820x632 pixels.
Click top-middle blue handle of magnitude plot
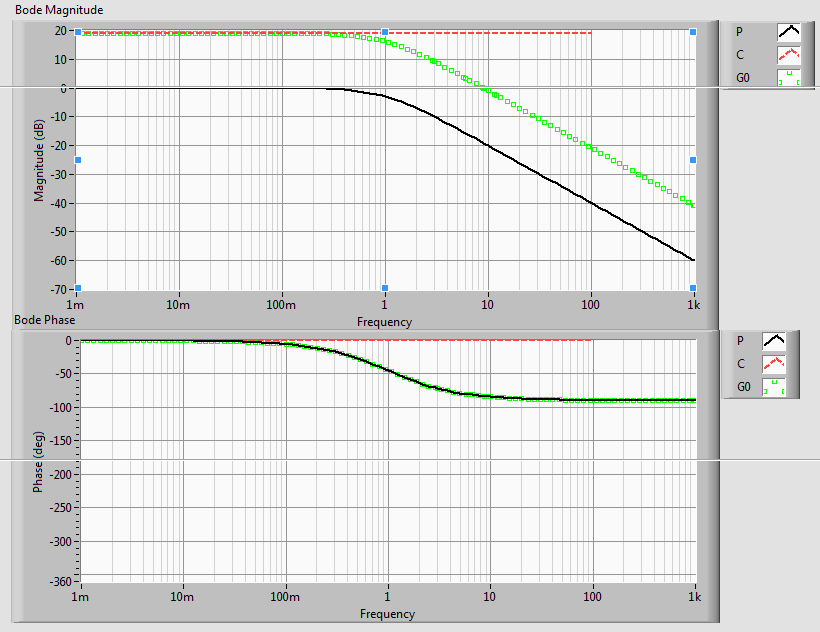point(385,32)
